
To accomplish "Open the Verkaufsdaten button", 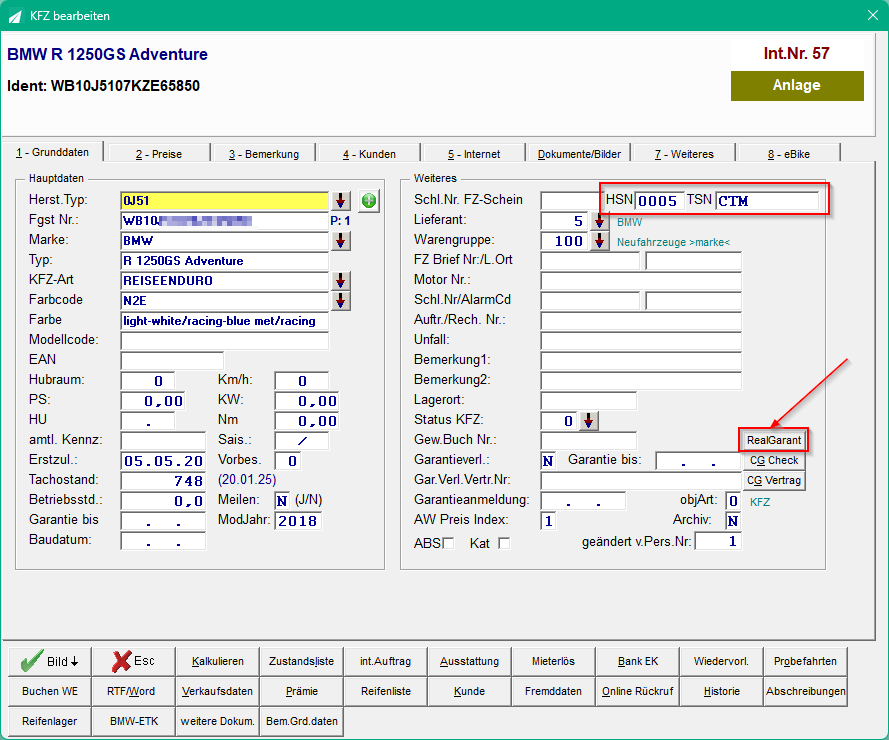I will point(218,691).
